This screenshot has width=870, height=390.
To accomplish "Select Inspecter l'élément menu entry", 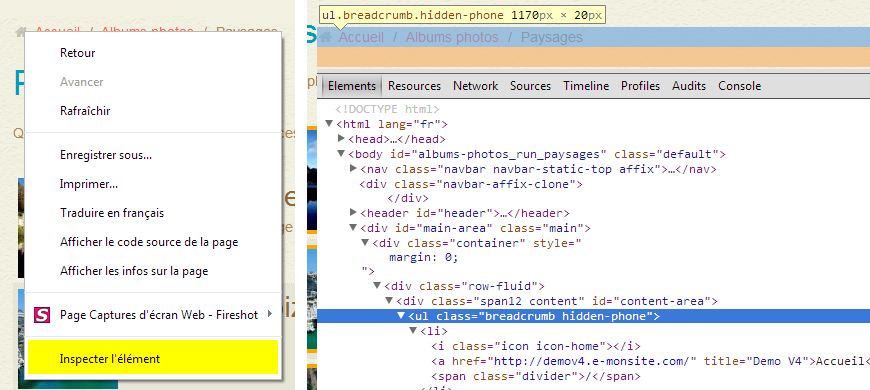I will tap(153, 358).
